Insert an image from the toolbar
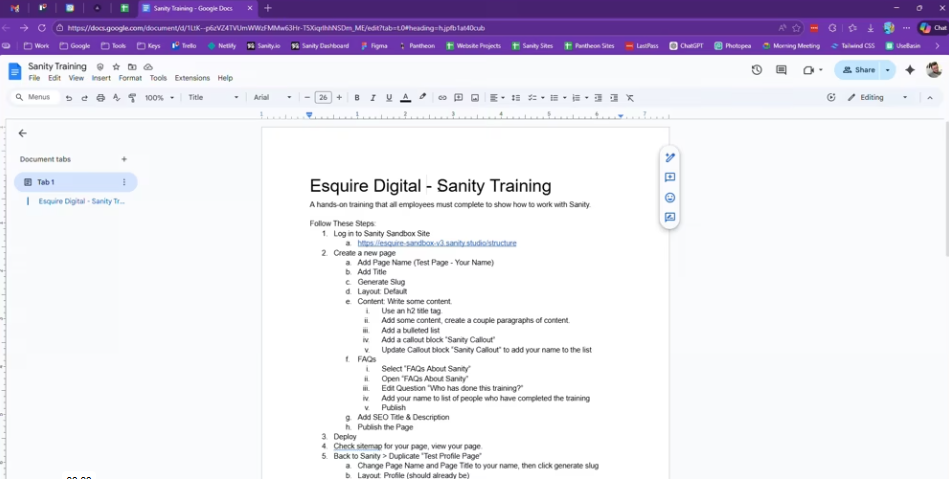The width and height of the screenshot is (949, 479). (475, 97)
